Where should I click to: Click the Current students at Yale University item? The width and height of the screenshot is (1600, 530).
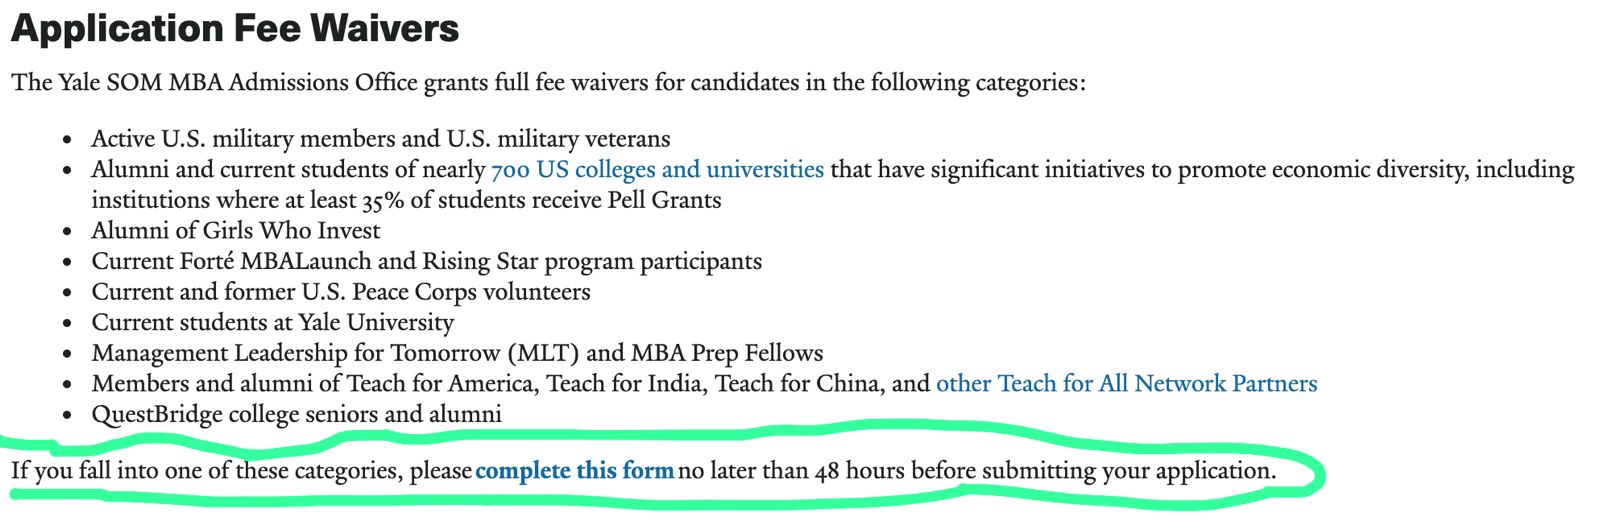[x=272, y=323]
